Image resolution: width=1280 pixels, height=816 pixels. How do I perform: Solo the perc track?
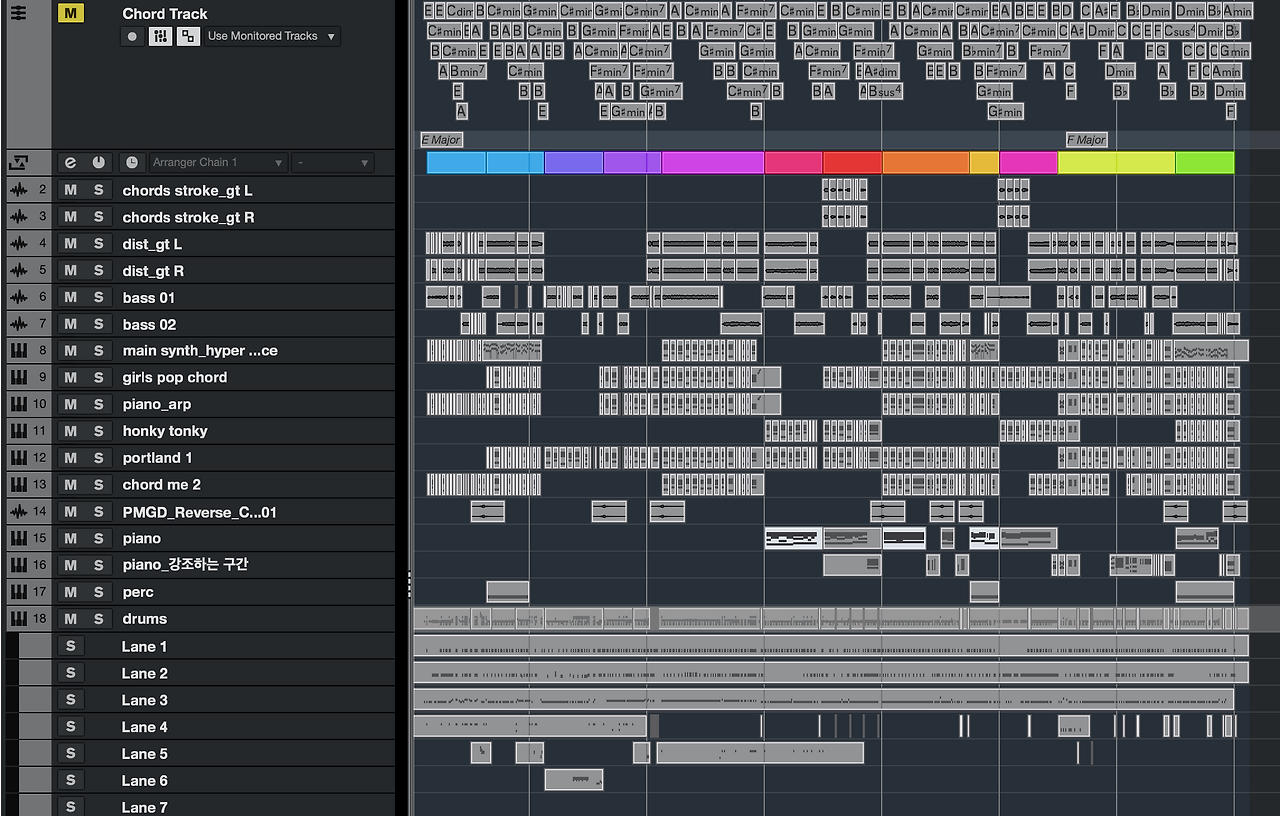[98, 592]
